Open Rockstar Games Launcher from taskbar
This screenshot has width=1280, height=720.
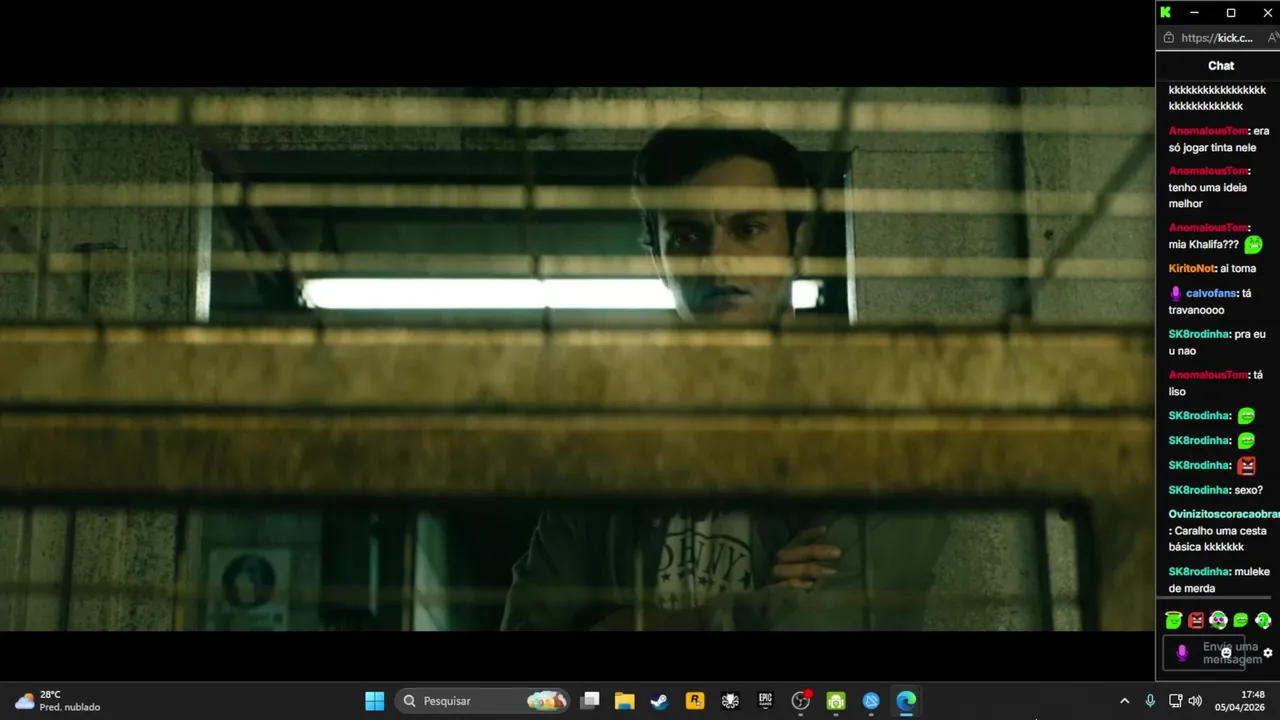click(695, 701)
